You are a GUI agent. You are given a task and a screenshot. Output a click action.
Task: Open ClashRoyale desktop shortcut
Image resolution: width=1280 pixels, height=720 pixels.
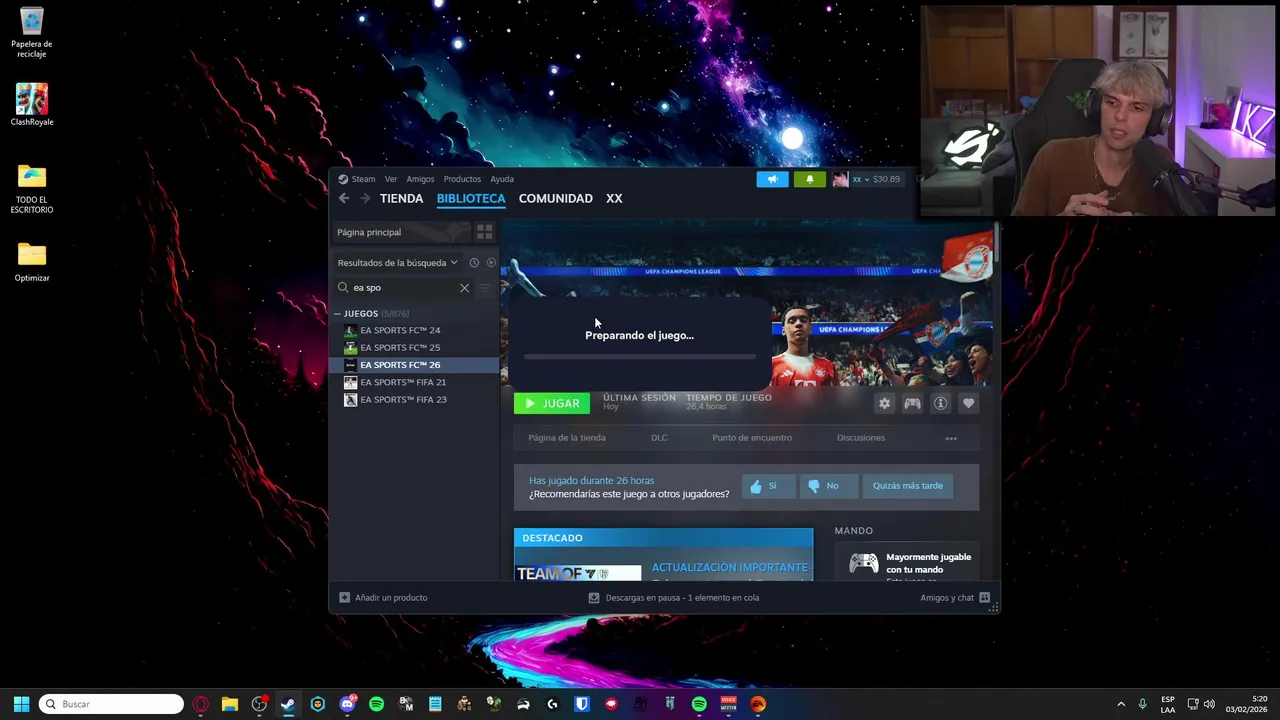(32, 104)
